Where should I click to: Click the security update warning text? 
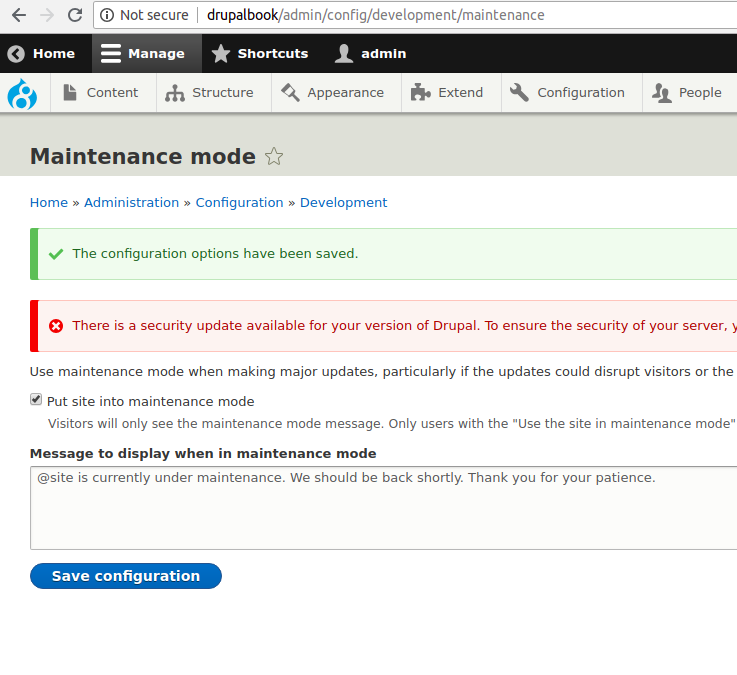(405, 326)
